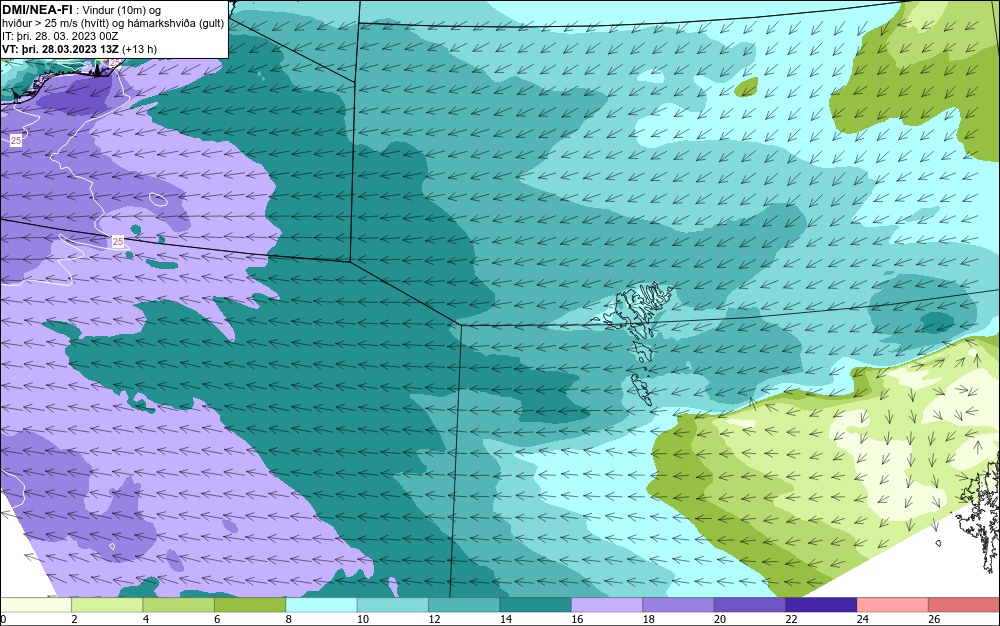
Task: Click the DMI/NEA-FI title heading
Action: click(x=37, y=10)
